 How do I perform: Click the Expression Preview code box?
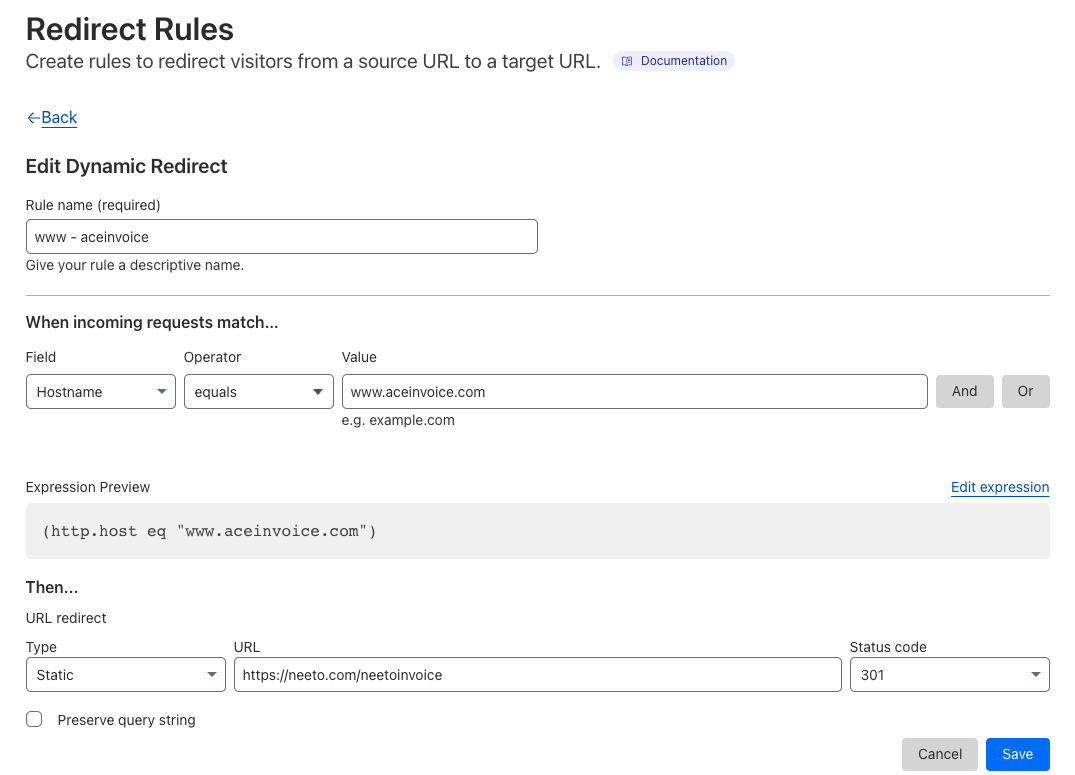click(537, 531)
